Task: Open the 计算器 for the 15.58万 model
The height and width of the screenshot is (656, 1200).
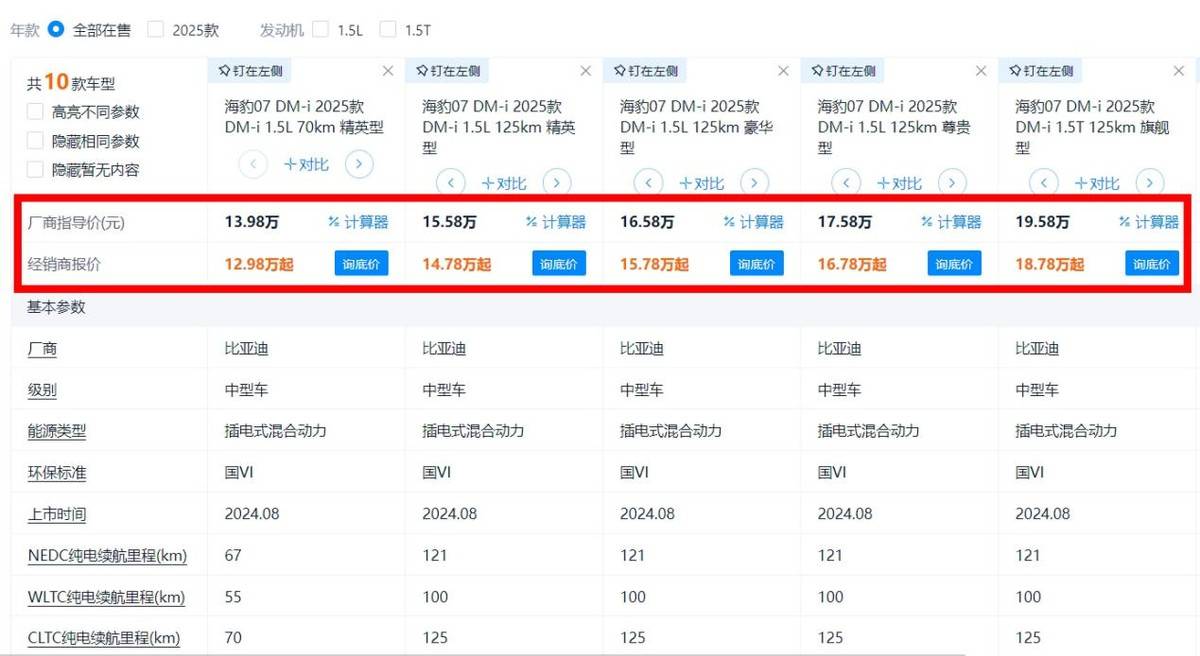Action: pyautogui.click(x=556, y=222)
